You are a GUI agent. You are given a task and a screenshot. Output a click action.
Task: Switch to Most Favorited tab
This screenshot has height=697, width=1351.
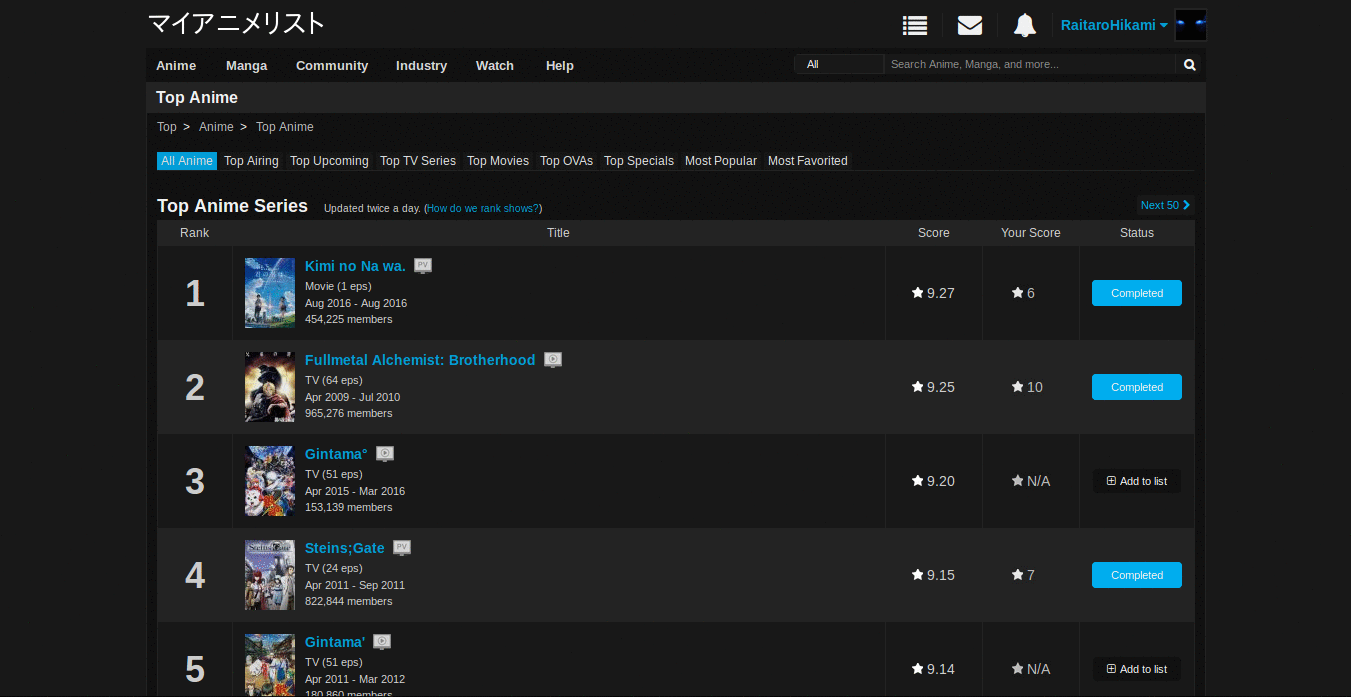pyautogui.click(x=808, y=161)
